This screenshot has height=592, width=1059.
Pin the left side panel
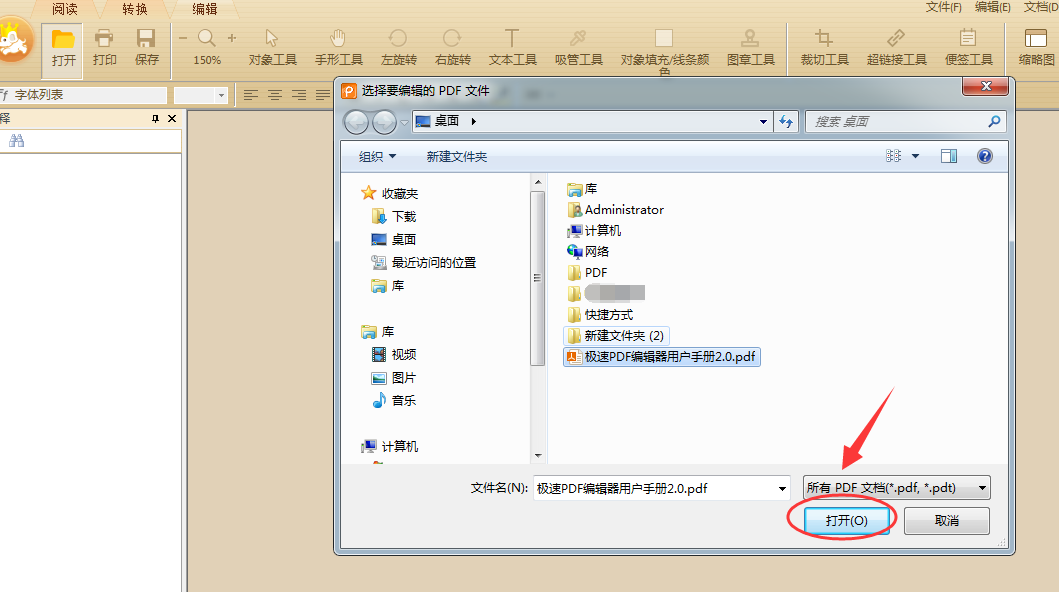click(x=155, y=119)
